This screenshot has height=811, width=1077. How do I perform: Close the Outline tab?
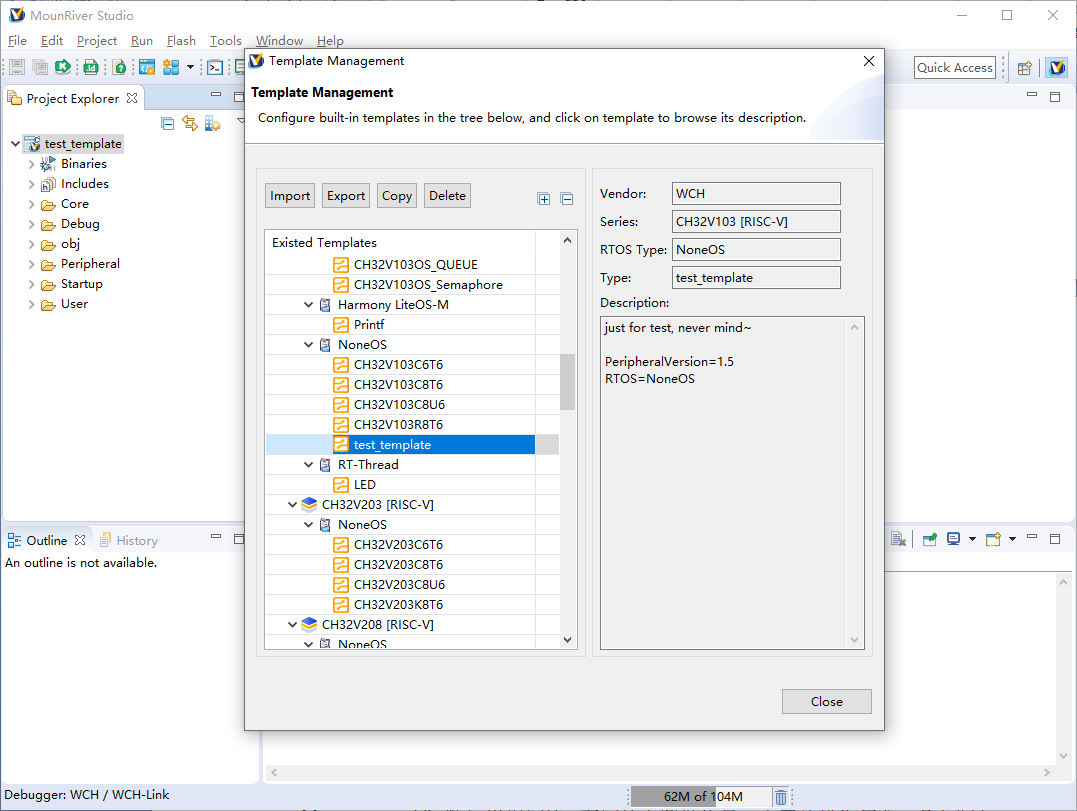80,540
